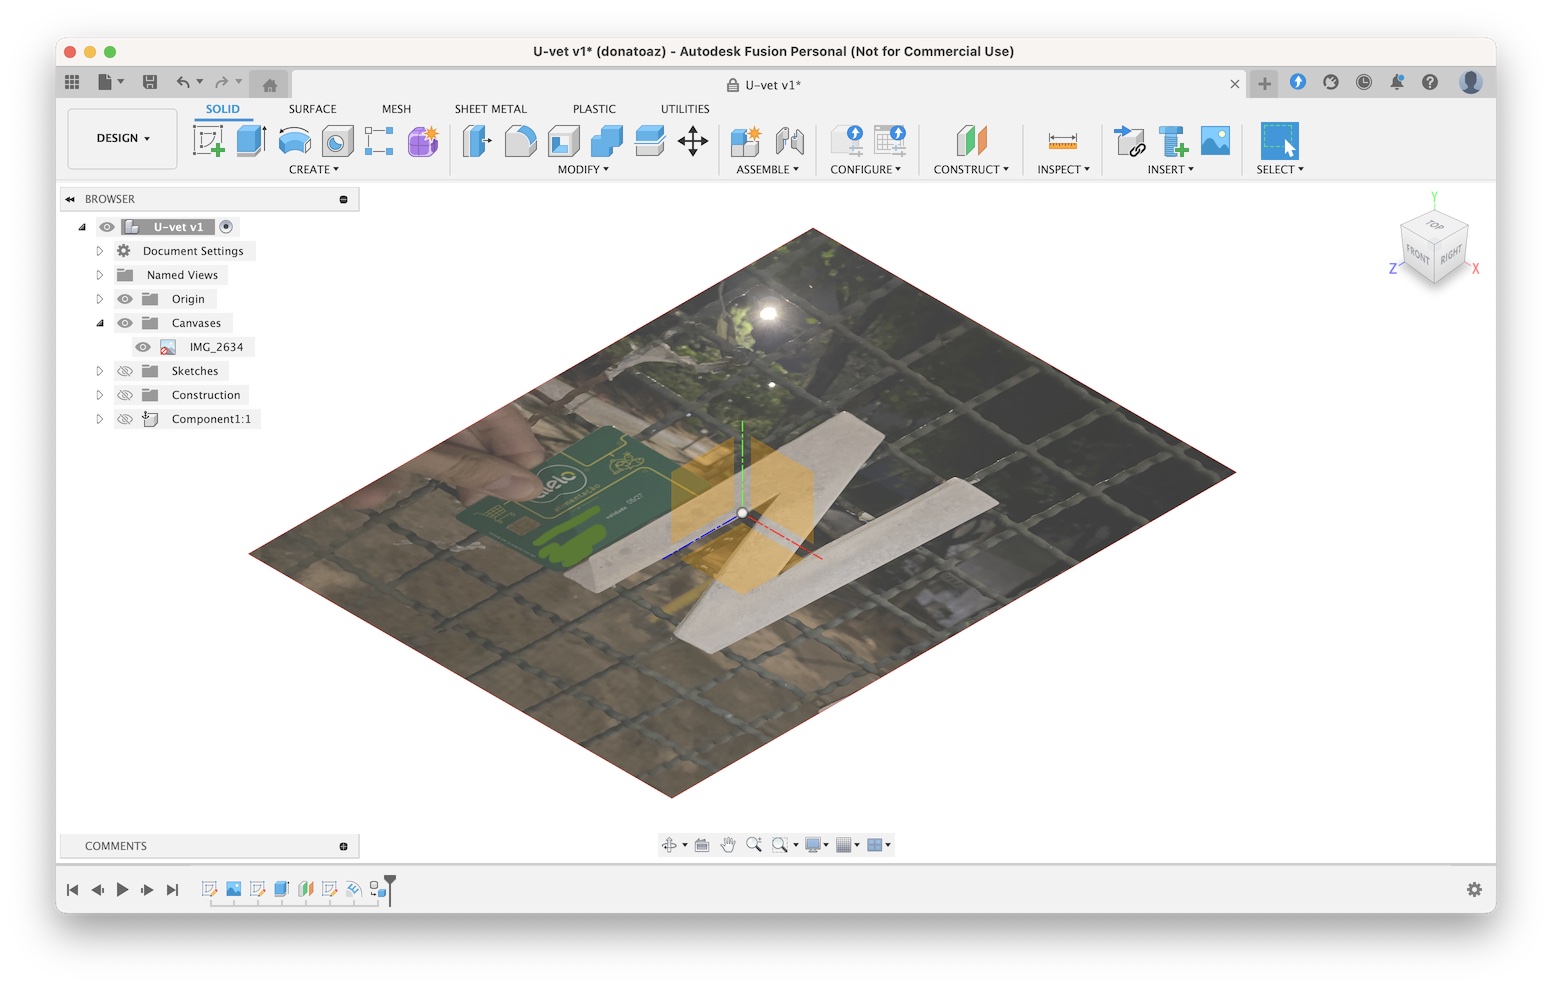Open the Create Form tool
The height and width of the screenshot is (987, 1552).
(x=422, y=141)
